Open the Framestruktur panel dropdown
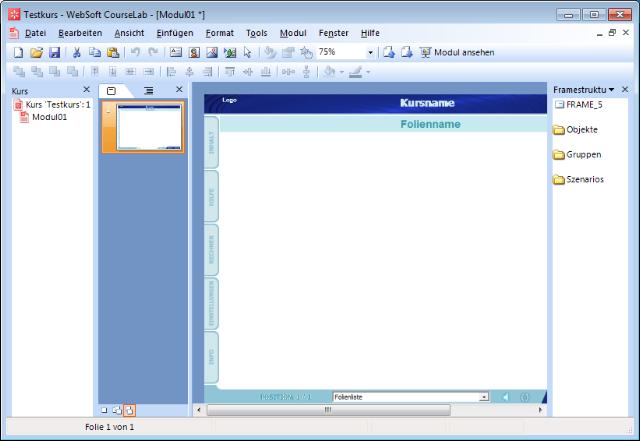This screenshot has width=640, height=441. (x=611, y=90)
